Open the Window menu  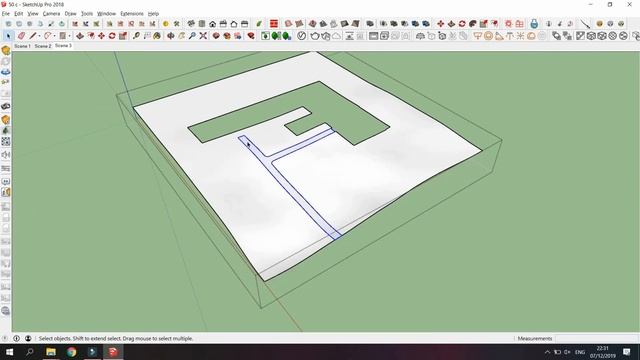(107, 13)
